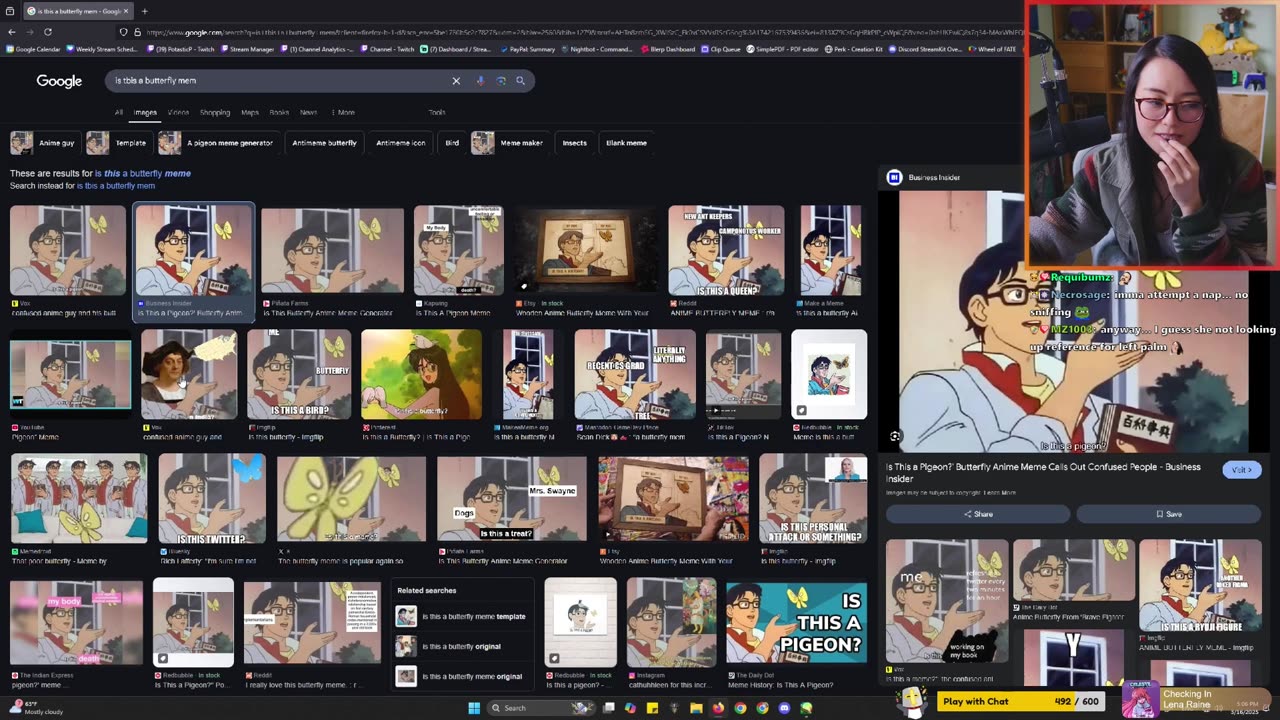Open related search 'butterfly meme template'
Image resolution: width=1280 pixels, height=720 pixels.
[462, 616]
